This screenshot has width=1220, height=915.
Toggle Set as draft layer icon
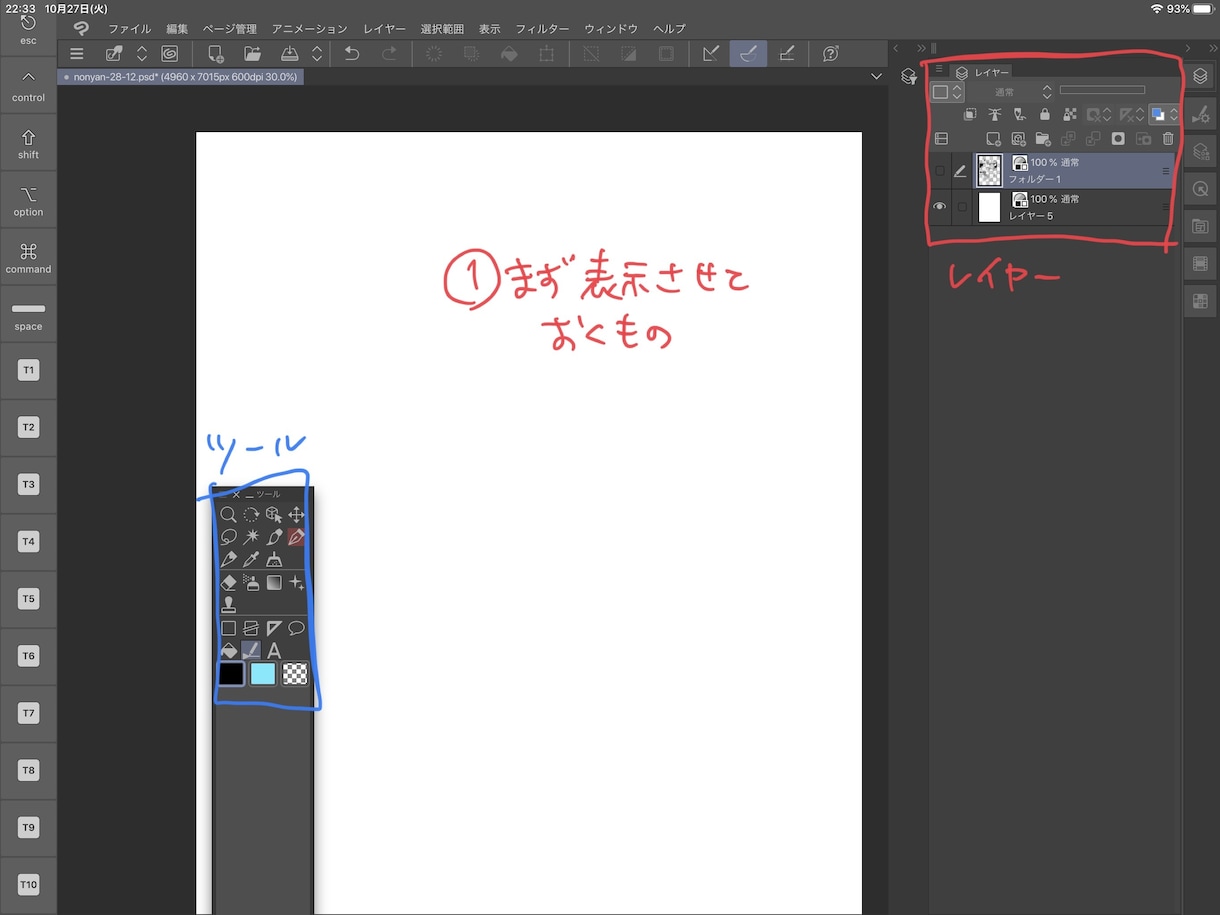pos(1020,115)
